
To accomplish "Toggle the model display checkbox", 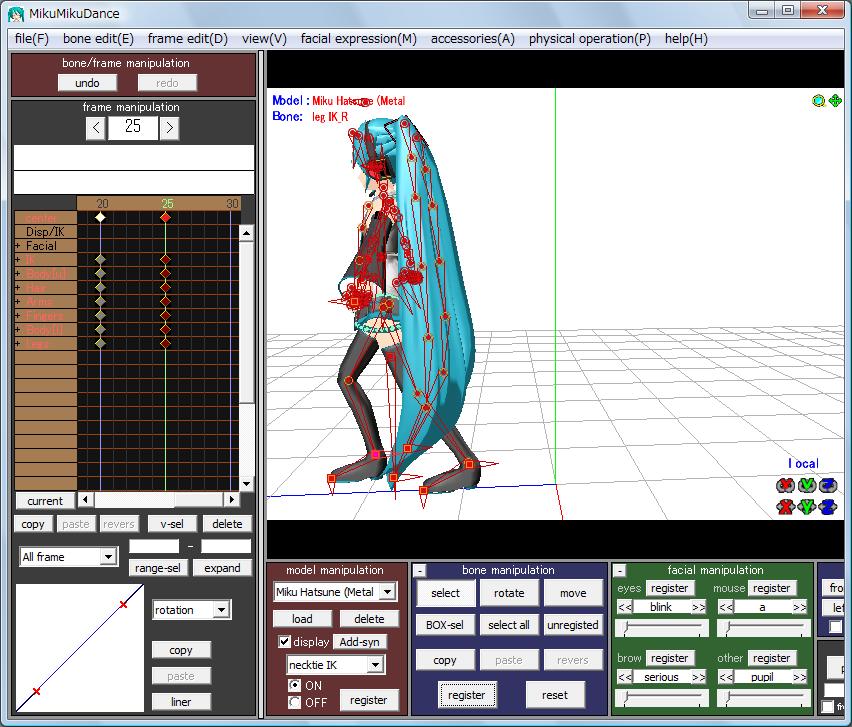I will point(284,642).
